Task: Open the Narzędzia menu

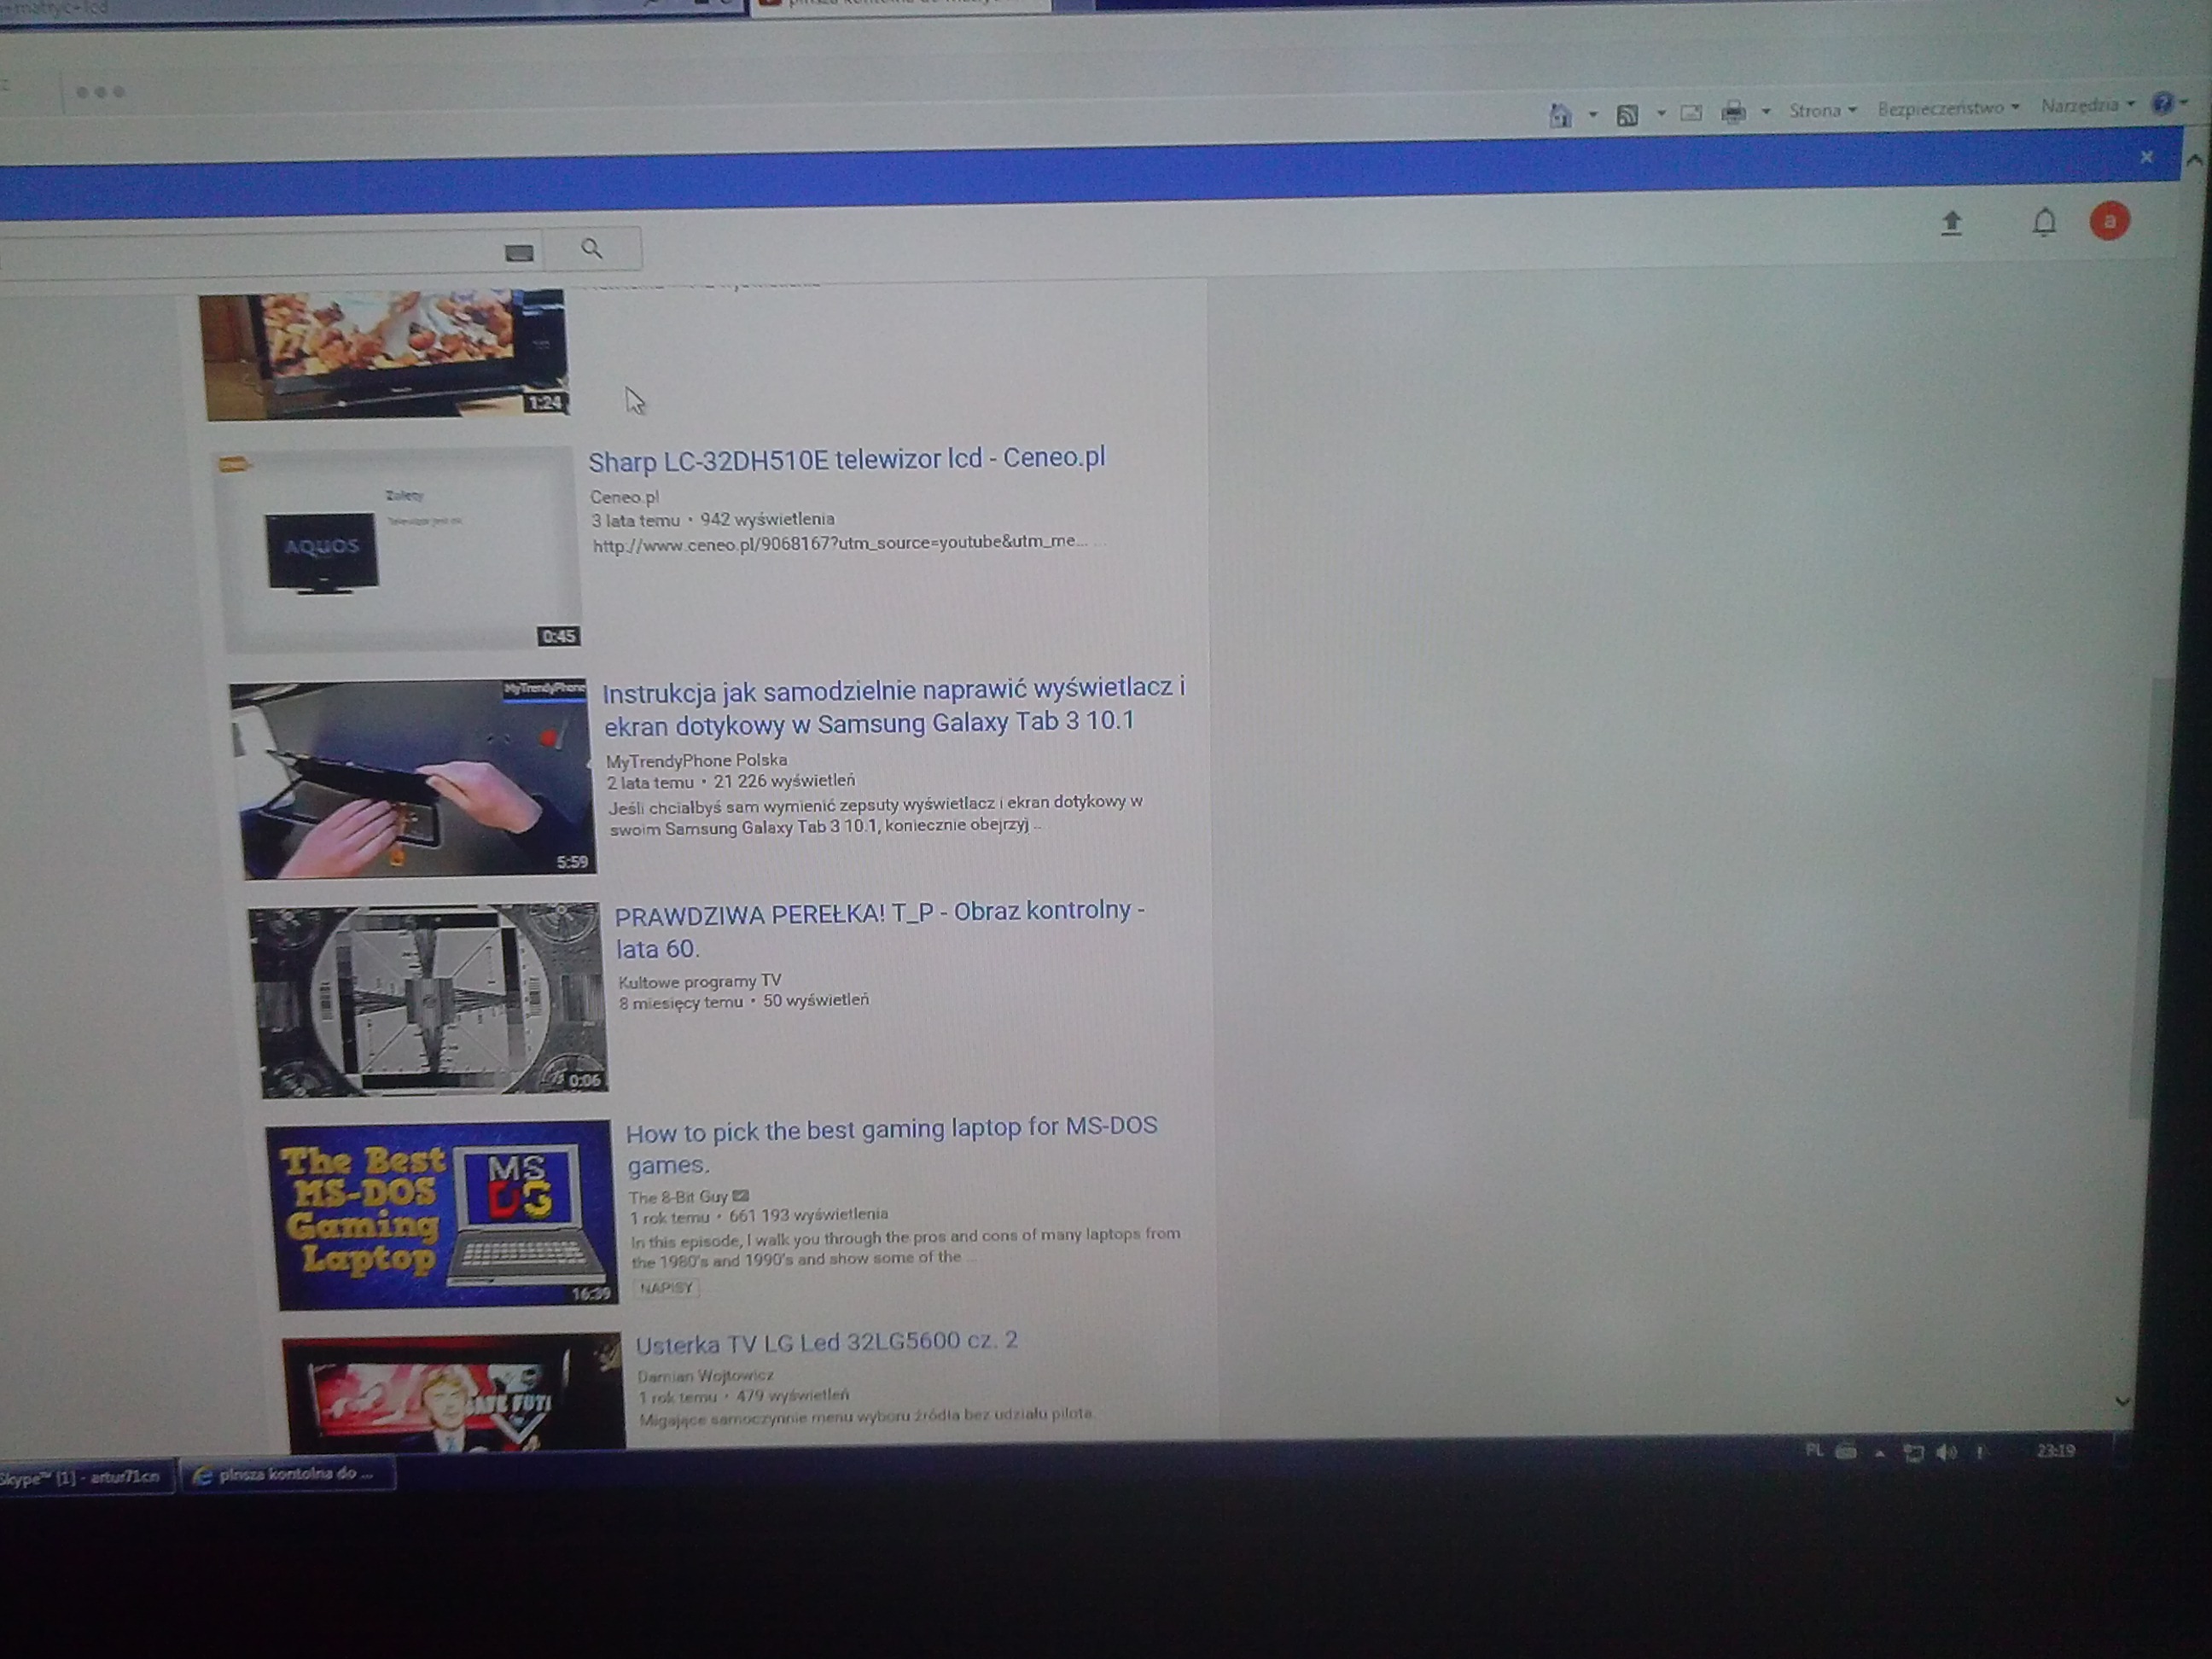Action: (2087, 104)
